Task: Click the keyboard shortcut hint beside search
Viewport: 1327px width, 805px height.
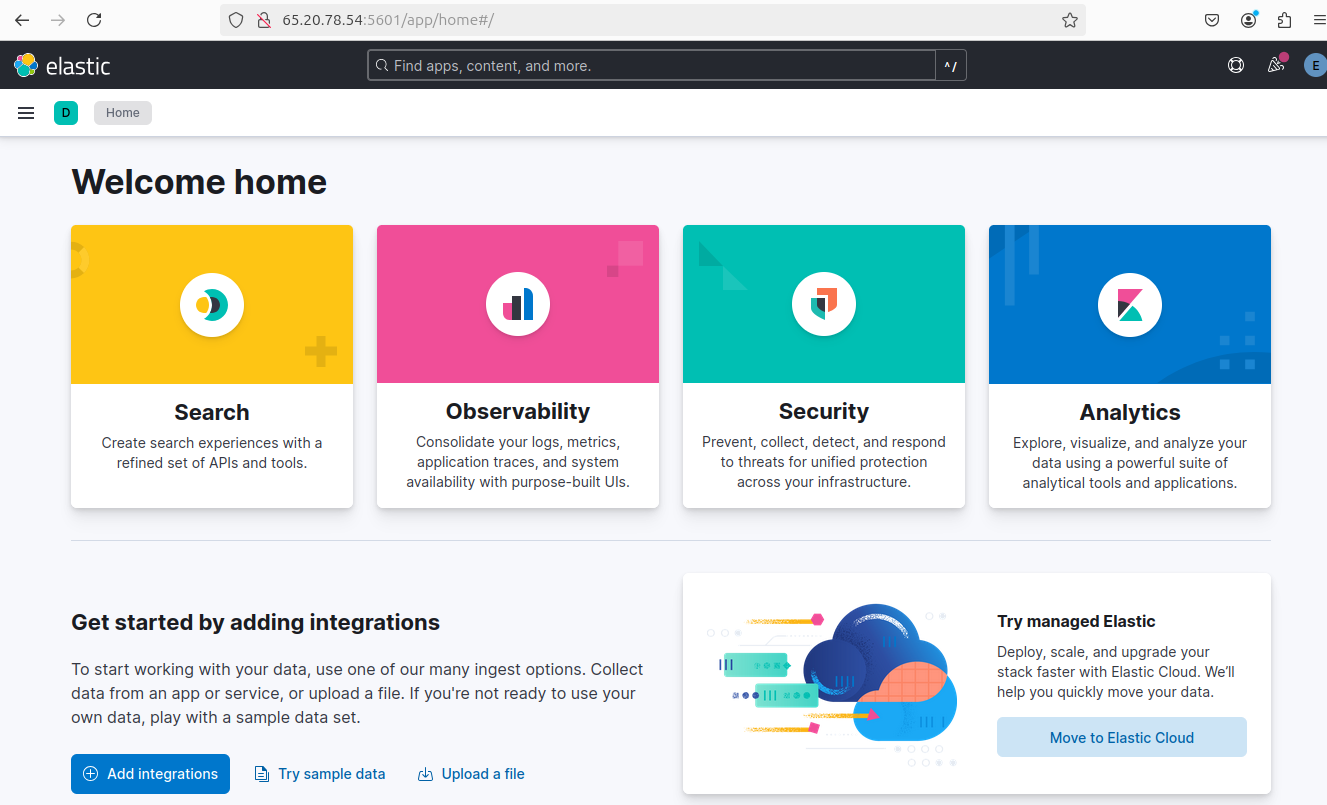Action: coord(951,66)
